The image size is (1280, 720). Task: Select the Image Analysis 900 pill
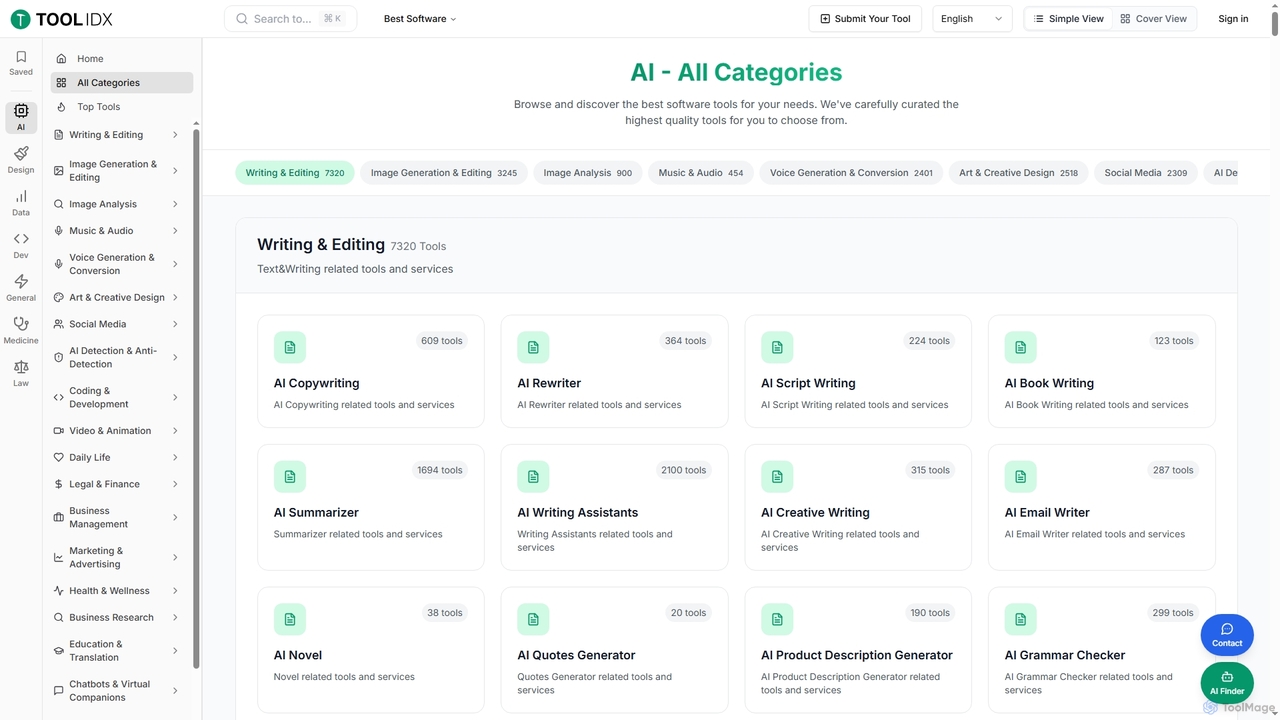(588, 173)
